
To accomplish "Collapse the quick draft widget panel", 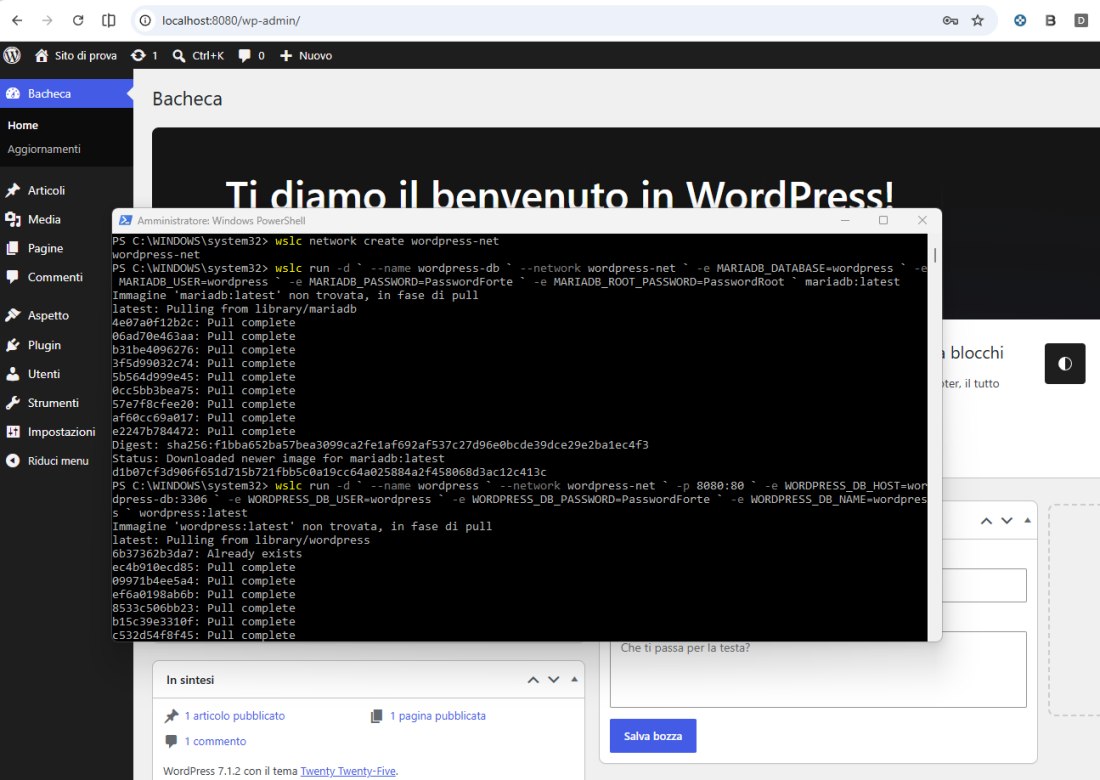I will [1027, 520].
